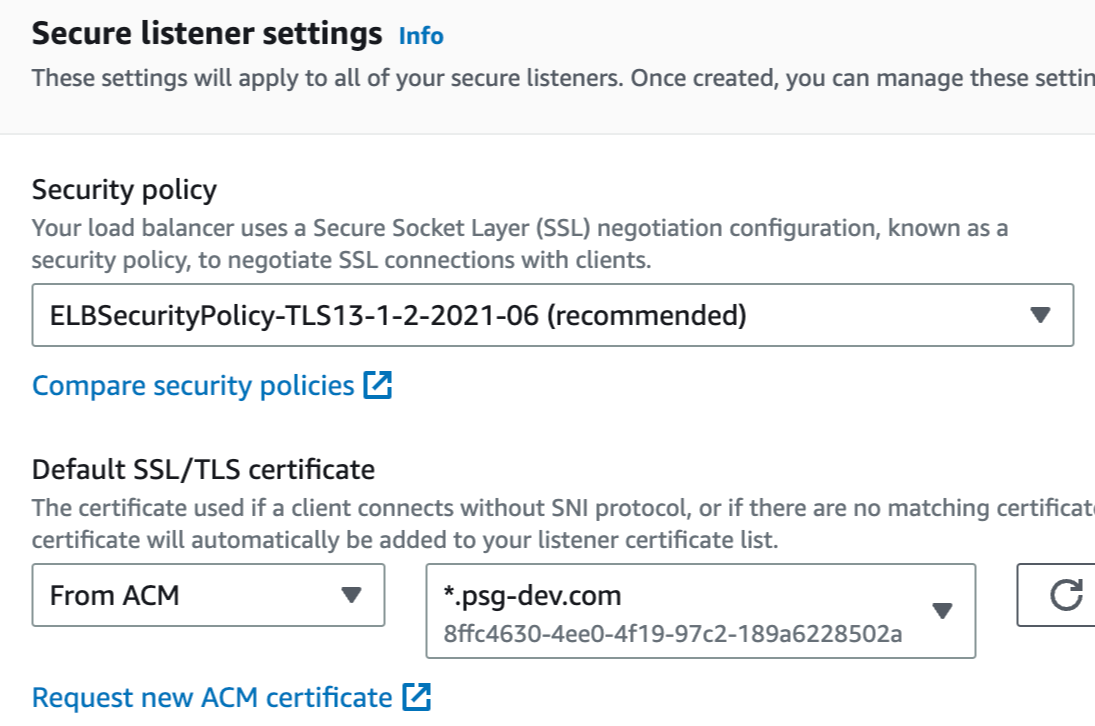Click the arrow on the *.psg-dev.com selector
The image size is (1095, 726).
[941, 611]
